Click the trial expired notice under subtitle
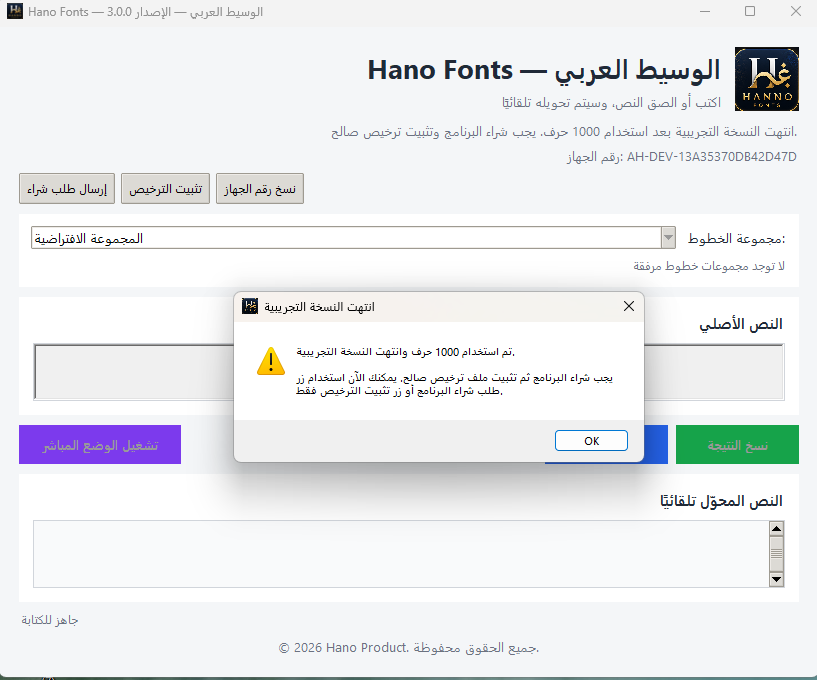This screenshot has height=680, width=817. pos(564,132)
